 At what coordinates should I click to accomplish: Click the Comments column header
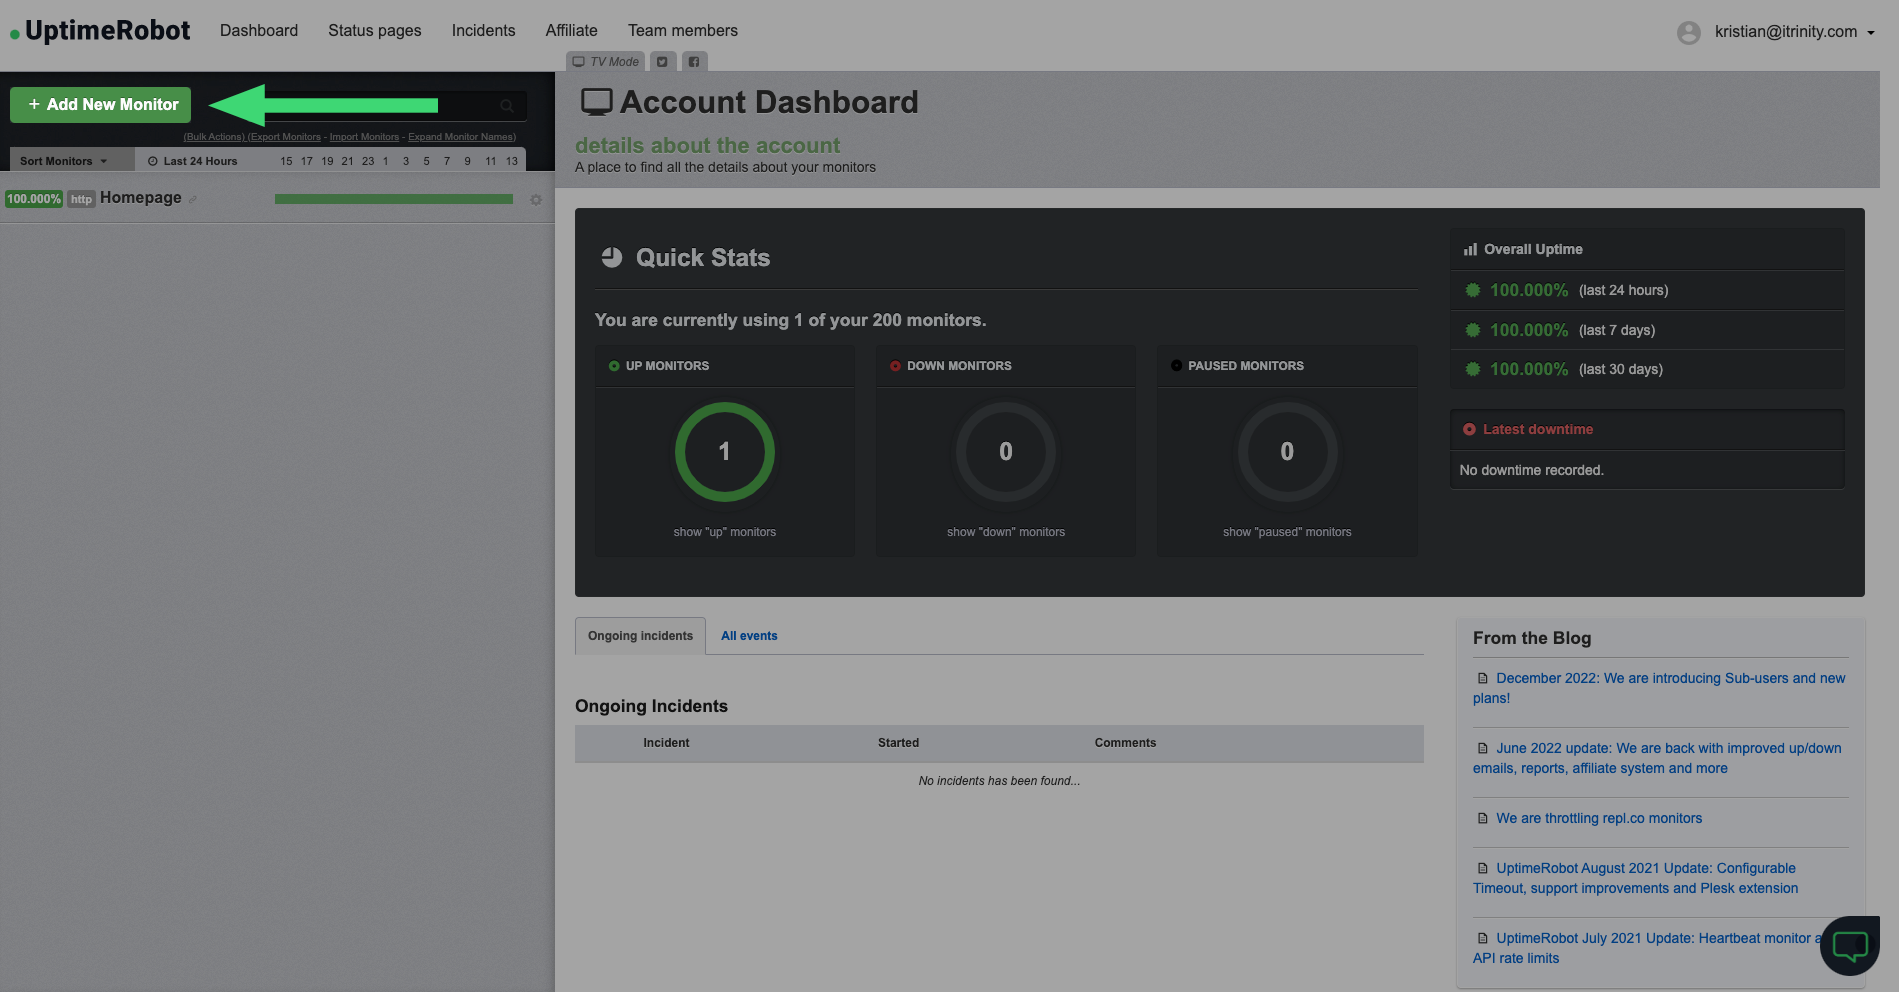(1125, 743)
